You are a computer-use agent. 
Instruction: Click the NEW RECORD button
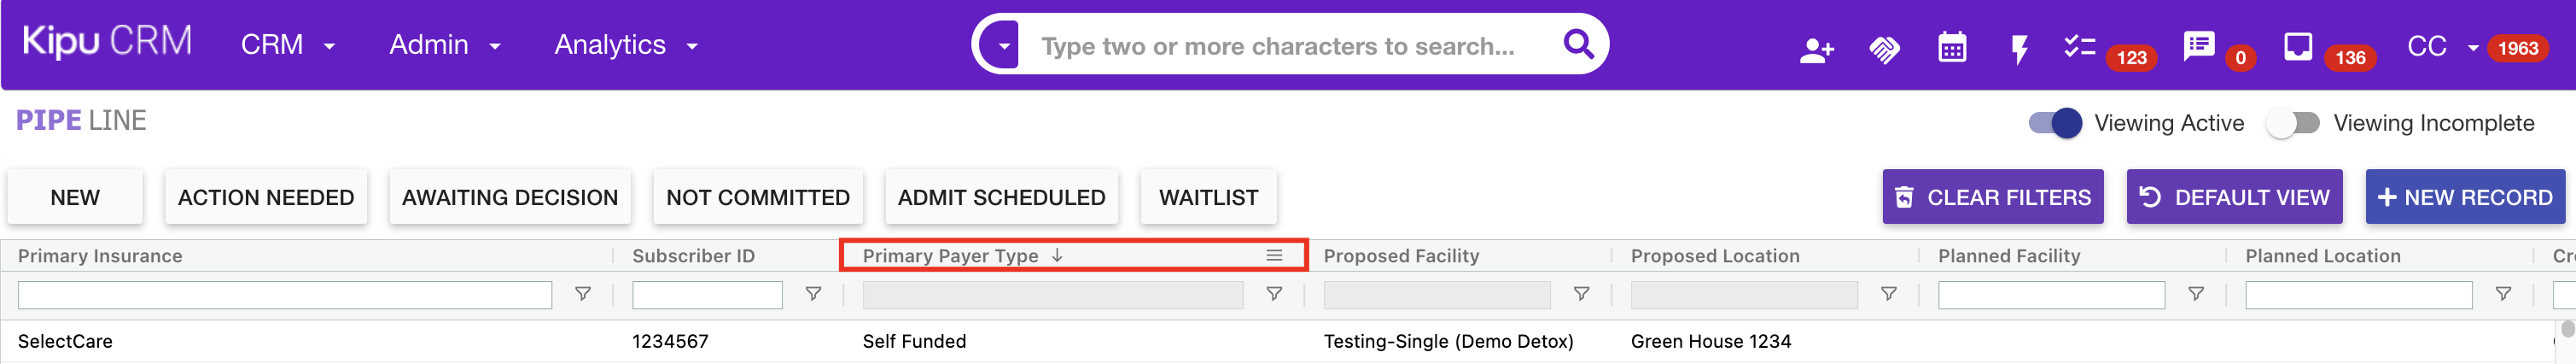pos(2465,197)
